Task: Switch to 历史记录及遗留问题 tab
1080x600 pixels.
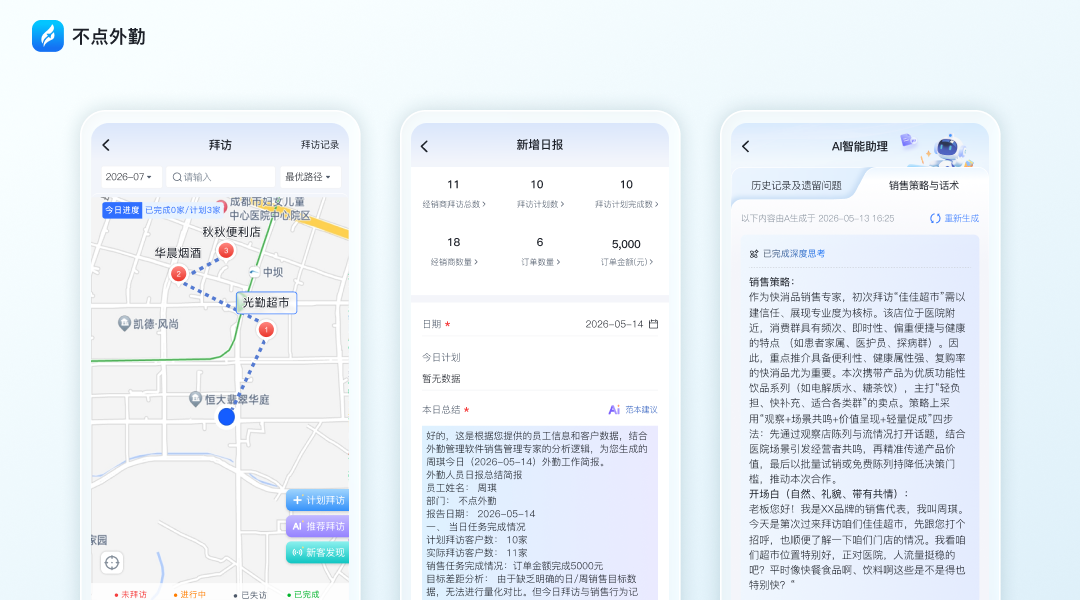Action: [x=796, y=185]
